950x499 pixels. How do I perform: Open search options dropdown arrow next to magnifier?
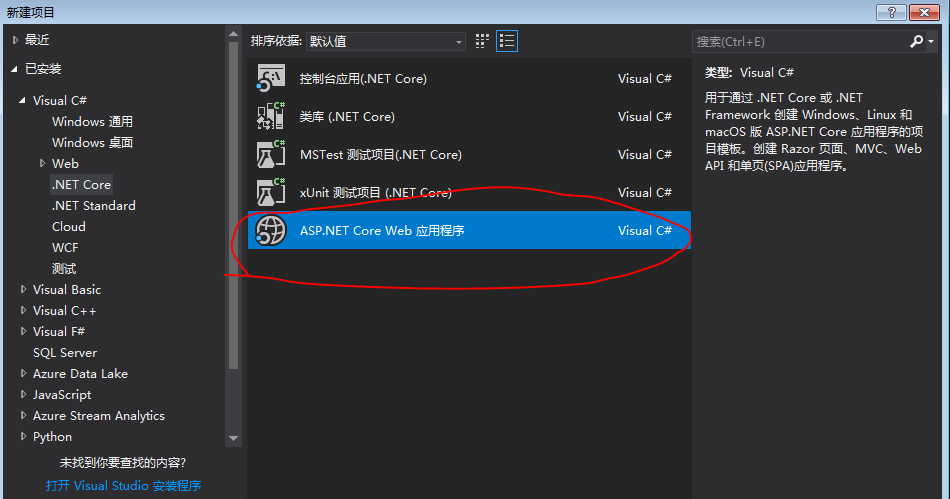pyautogui.click(x=931, y=41)
